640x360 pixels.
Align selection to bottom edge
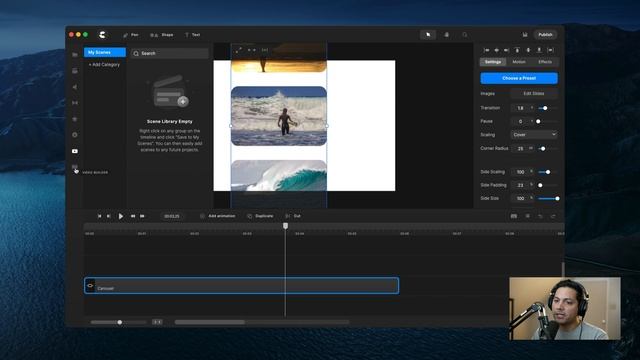539,50
